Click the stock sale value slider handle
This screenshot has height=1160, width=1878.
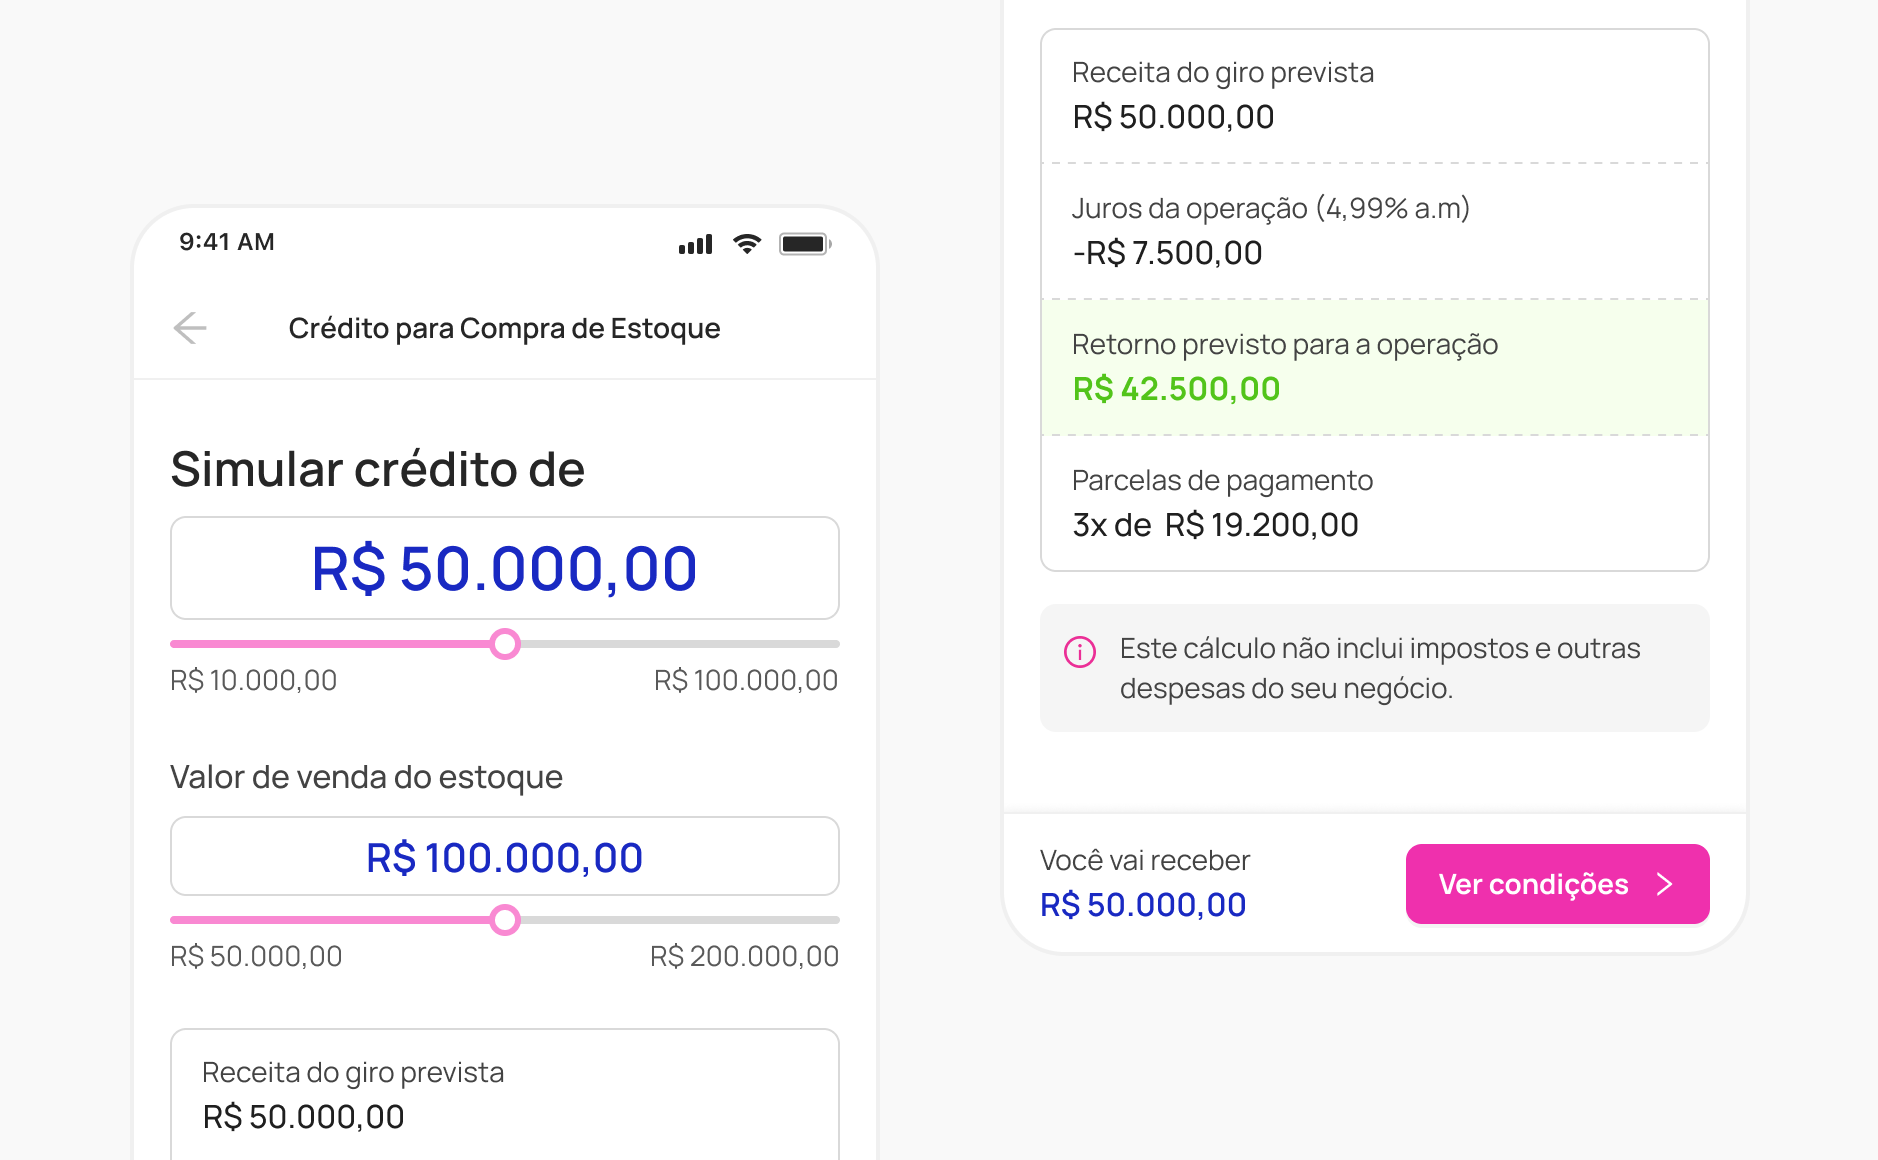(506, 920)
